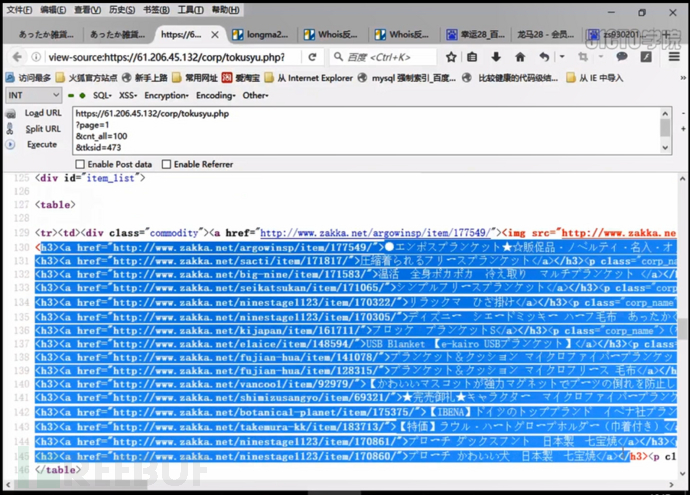Click the HackBar green minus icon
Image resolution: width=690 pixels, height=495 pixels.
click(x=71, y=95)
